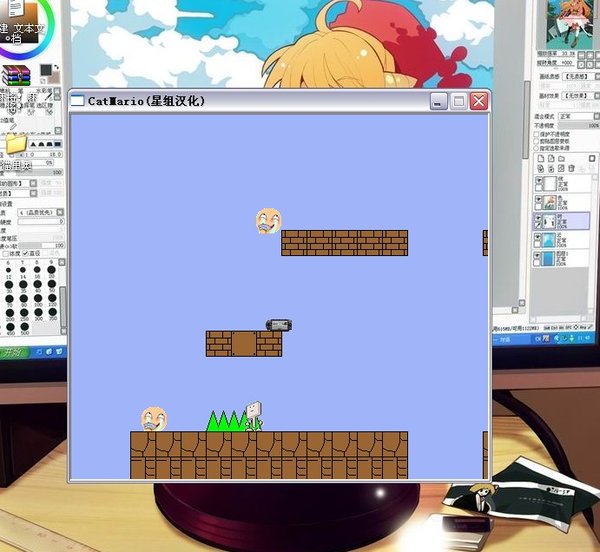Screen dimensions: 600x552
Task: Open the yellow folder desktop icon
Action: tap(15, 144)
